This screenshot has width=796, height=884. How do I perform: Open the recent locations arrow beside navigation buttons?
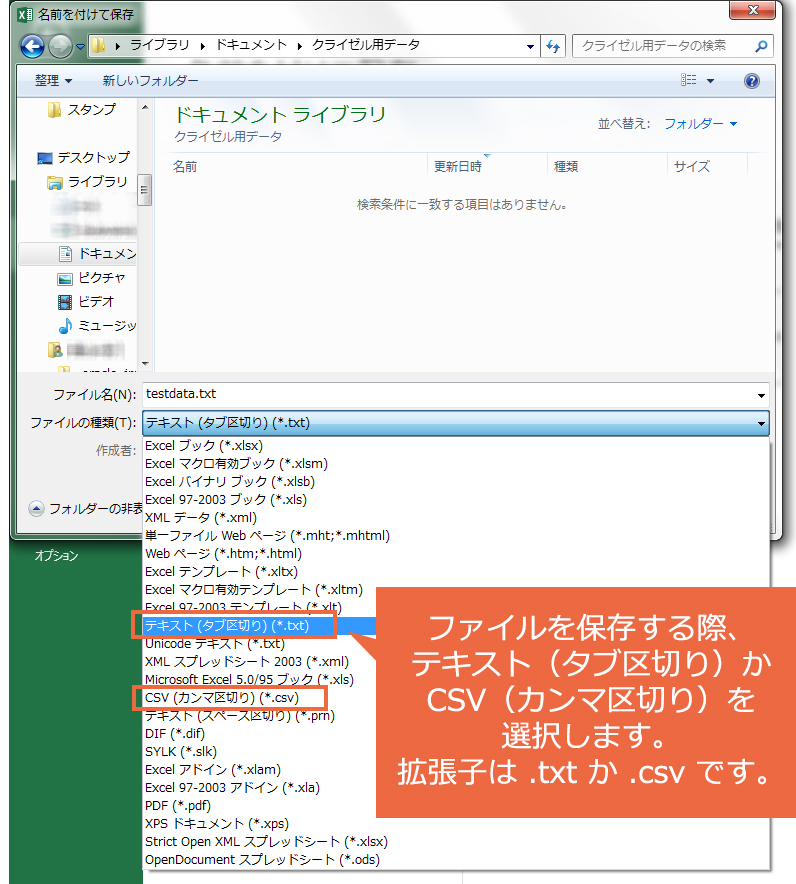coord(80,47)
